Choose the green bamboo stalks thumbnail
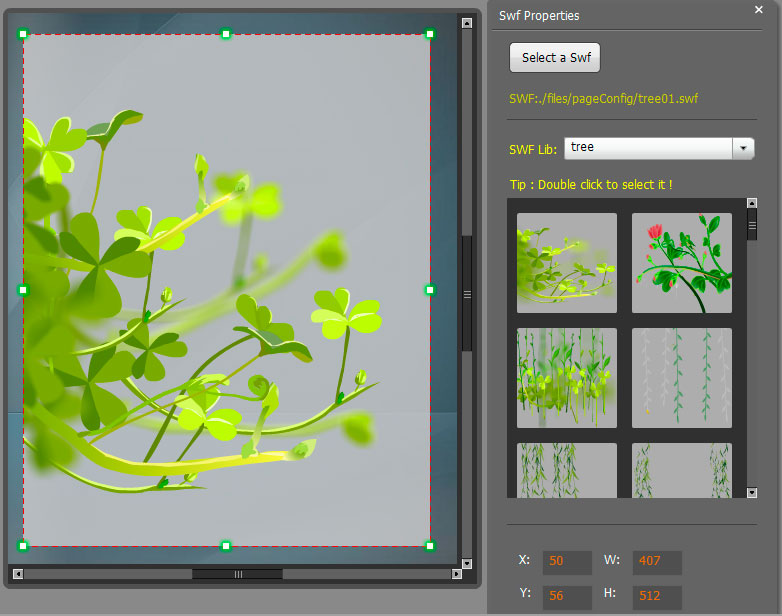Image resolution: width=782 pixels, height=616 pixels. coord(567,378)
